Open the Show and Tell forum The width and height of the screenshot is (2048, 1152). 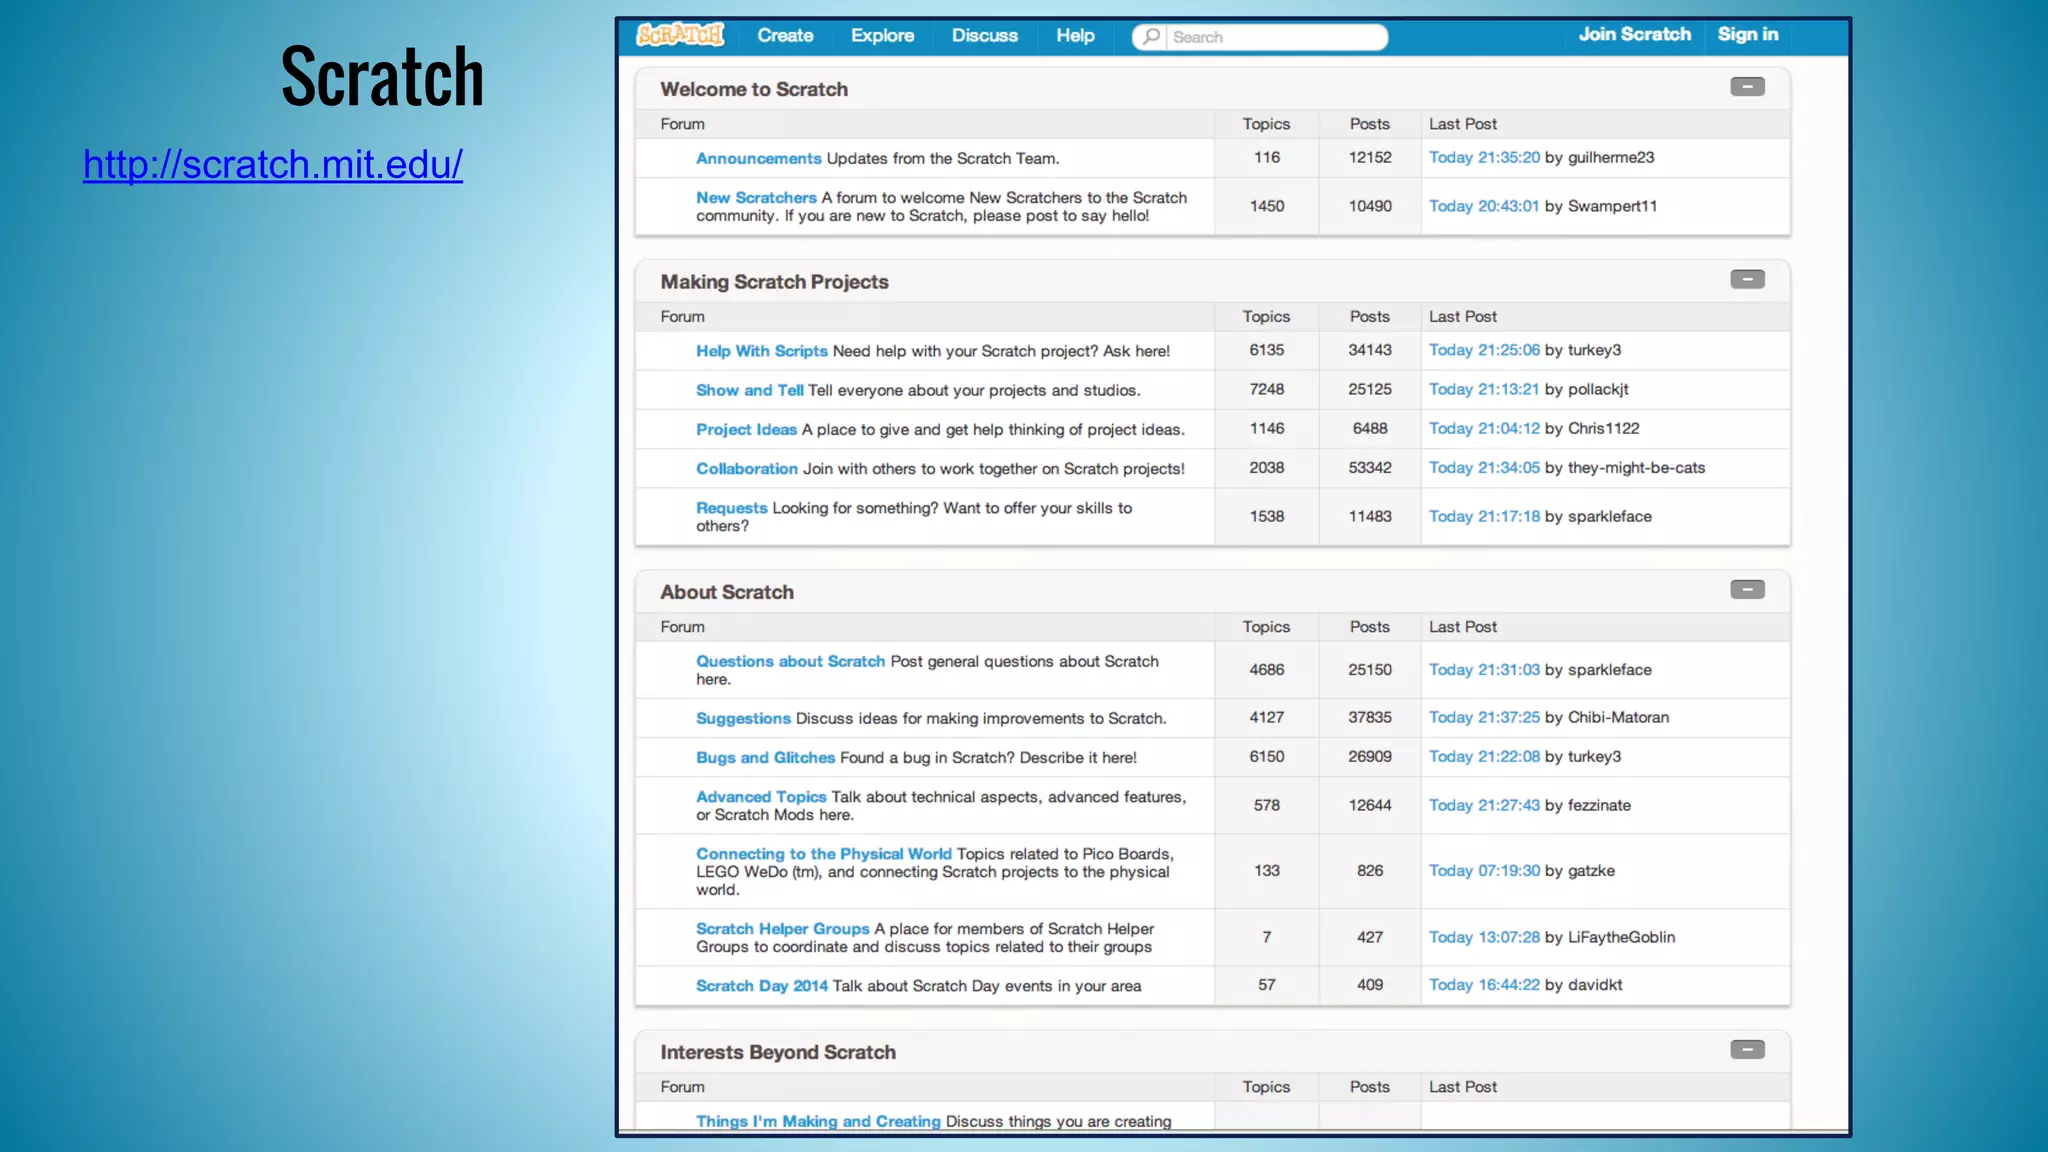coord(750,390)
